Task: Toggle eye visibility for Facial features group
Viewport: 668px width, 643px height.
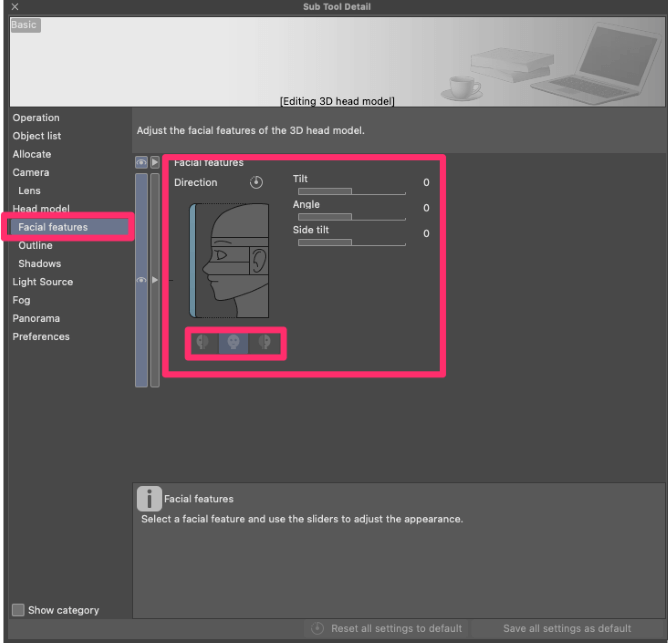Action: (141, 280)
